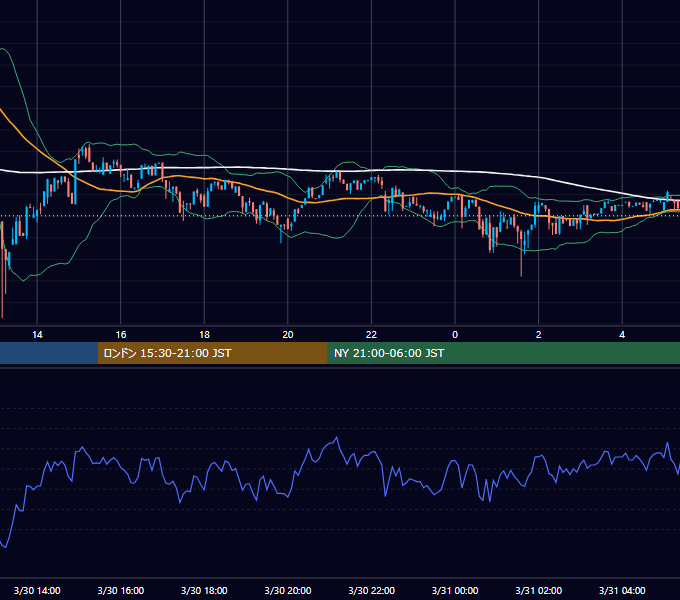The width and height of the screenshot is (680, 600).
Task: Click the 3/31 02:00 date label
Action: tap(539, 590)
